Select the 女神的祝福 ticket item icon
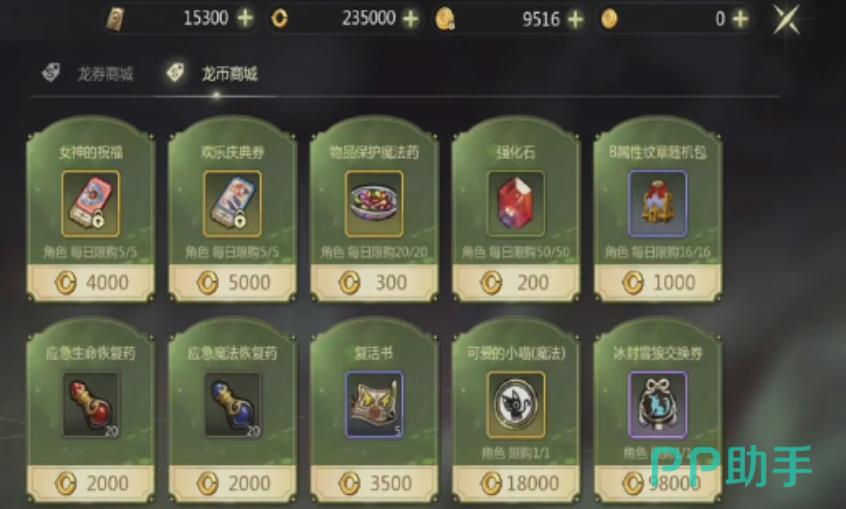Viewport: 846px width, 509px height. 91,204
